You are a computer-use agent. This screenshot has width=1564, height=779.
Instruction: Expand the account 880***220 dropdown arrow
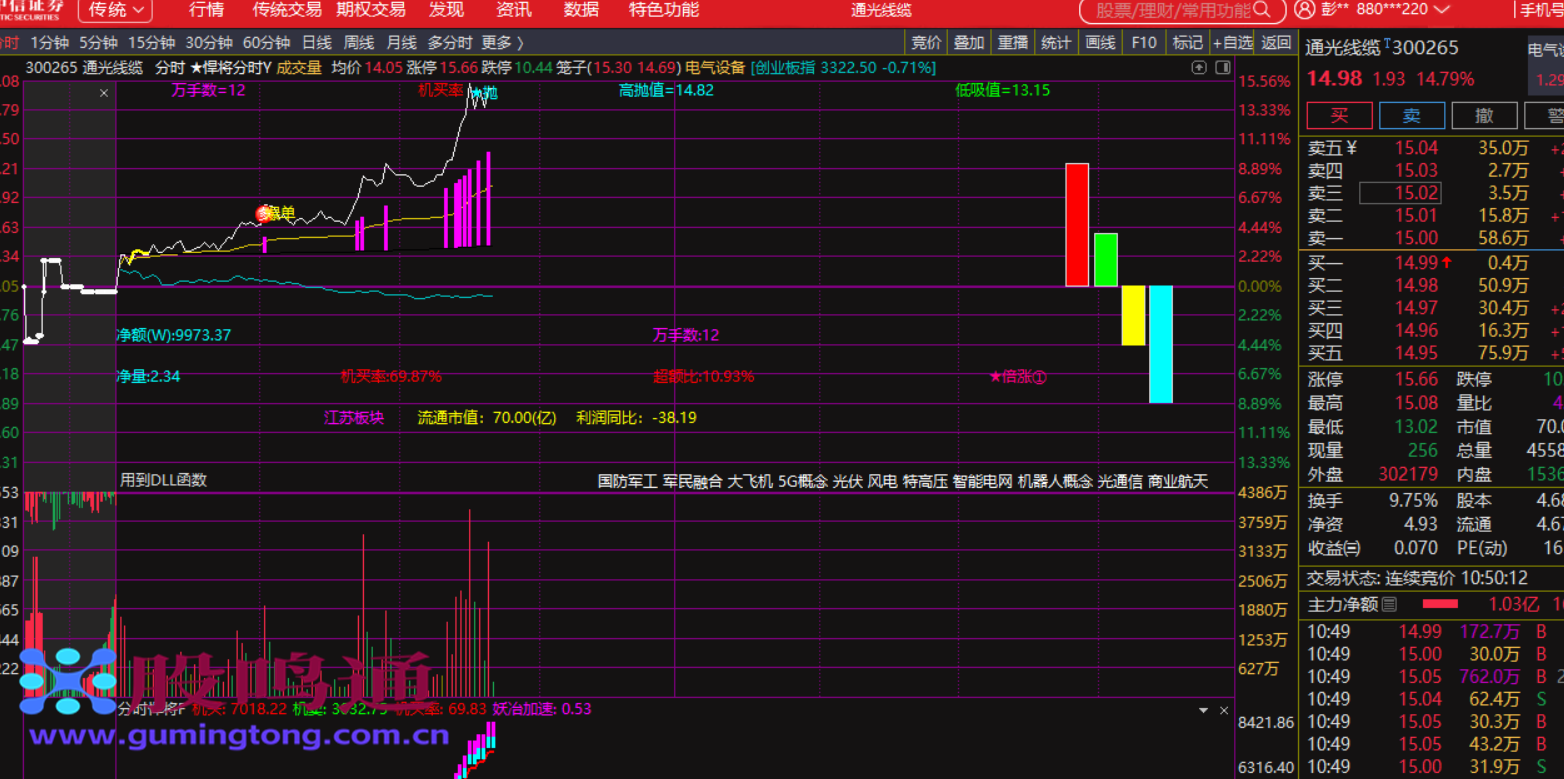1441,10
